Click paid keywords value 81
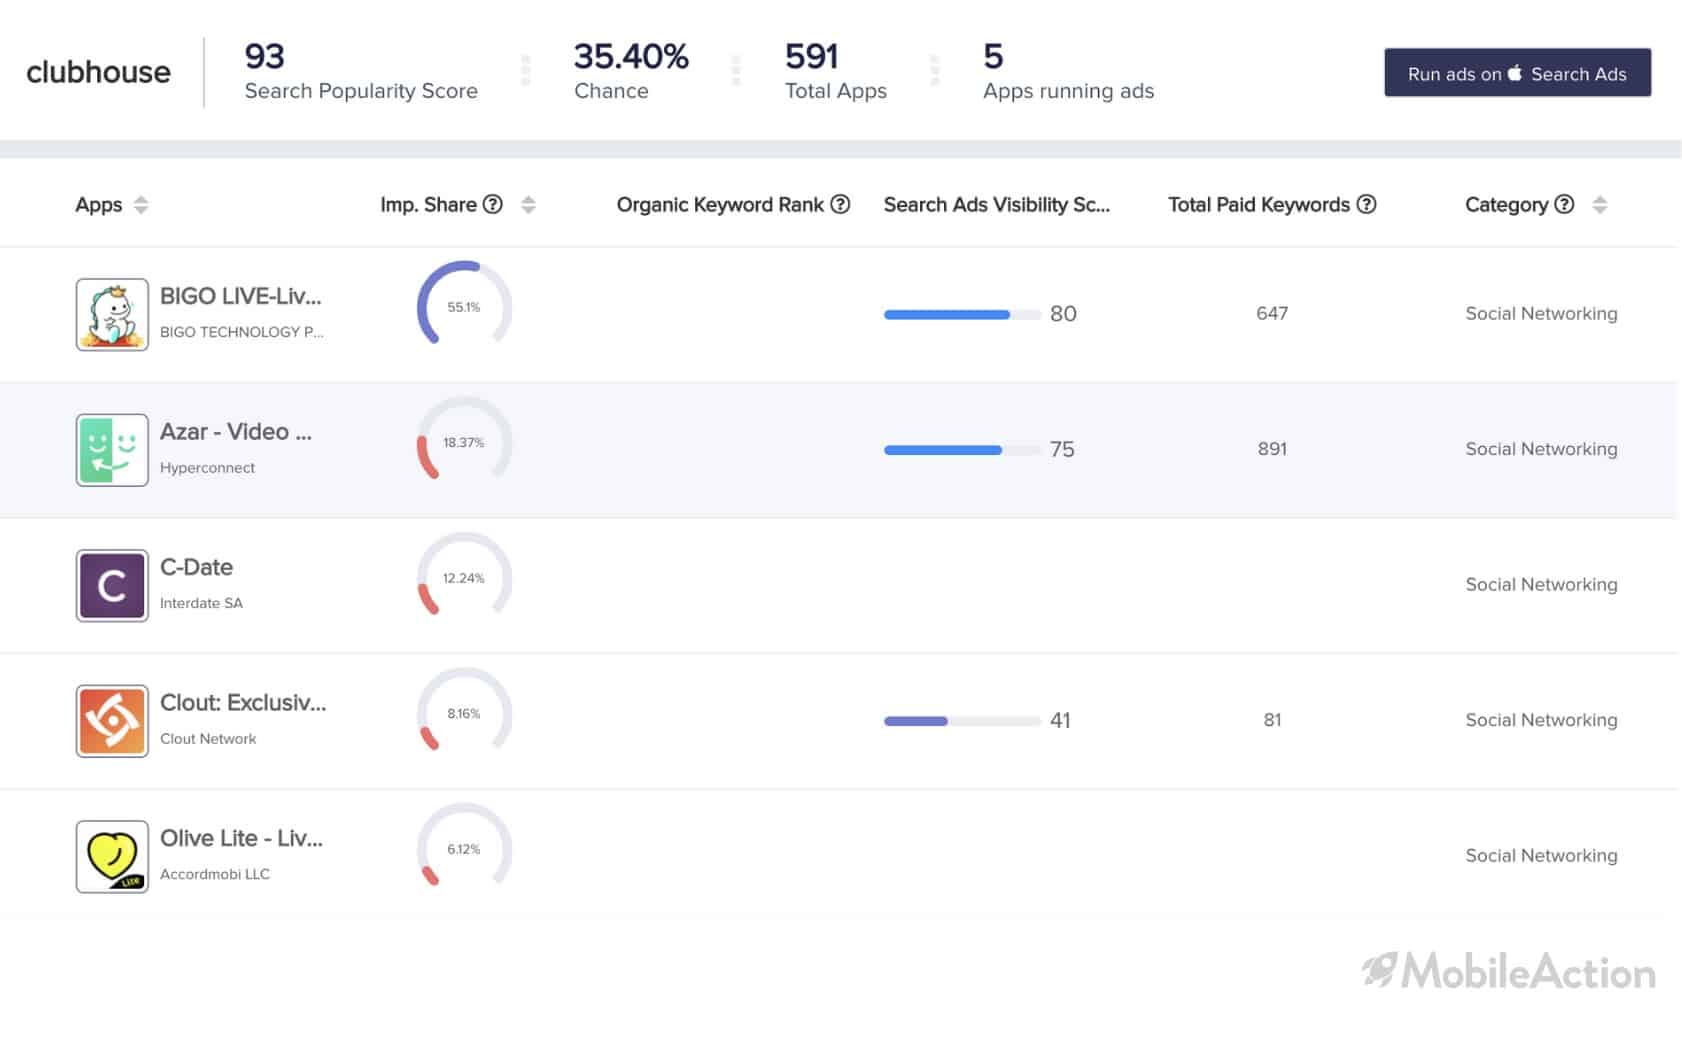The width and height of the screenshot is (1682, 1038). coord(1272,720)
